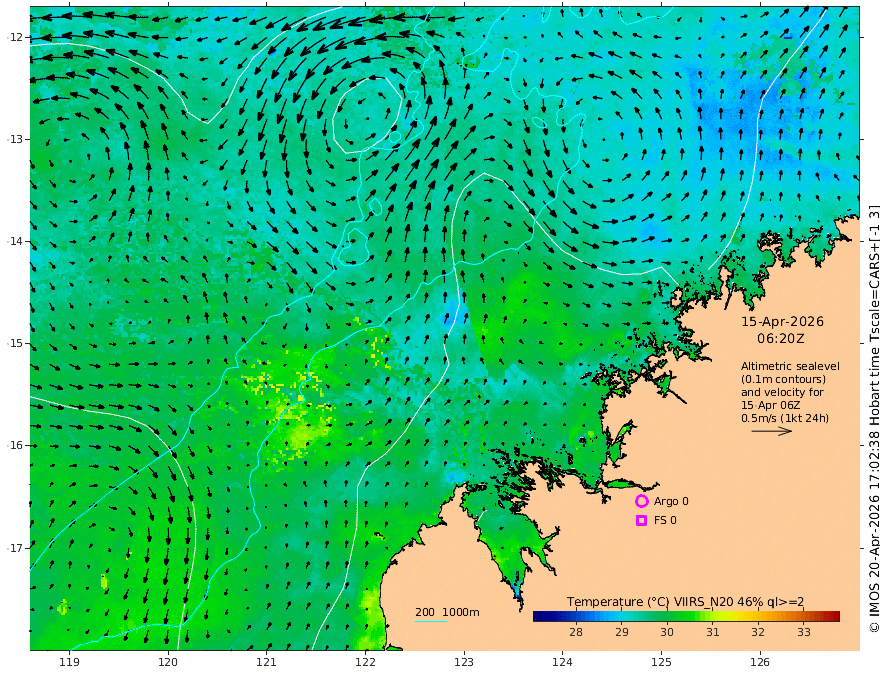
Task: Click longitude label 119 on bottom axis
Action: click(x=70, y=662)
